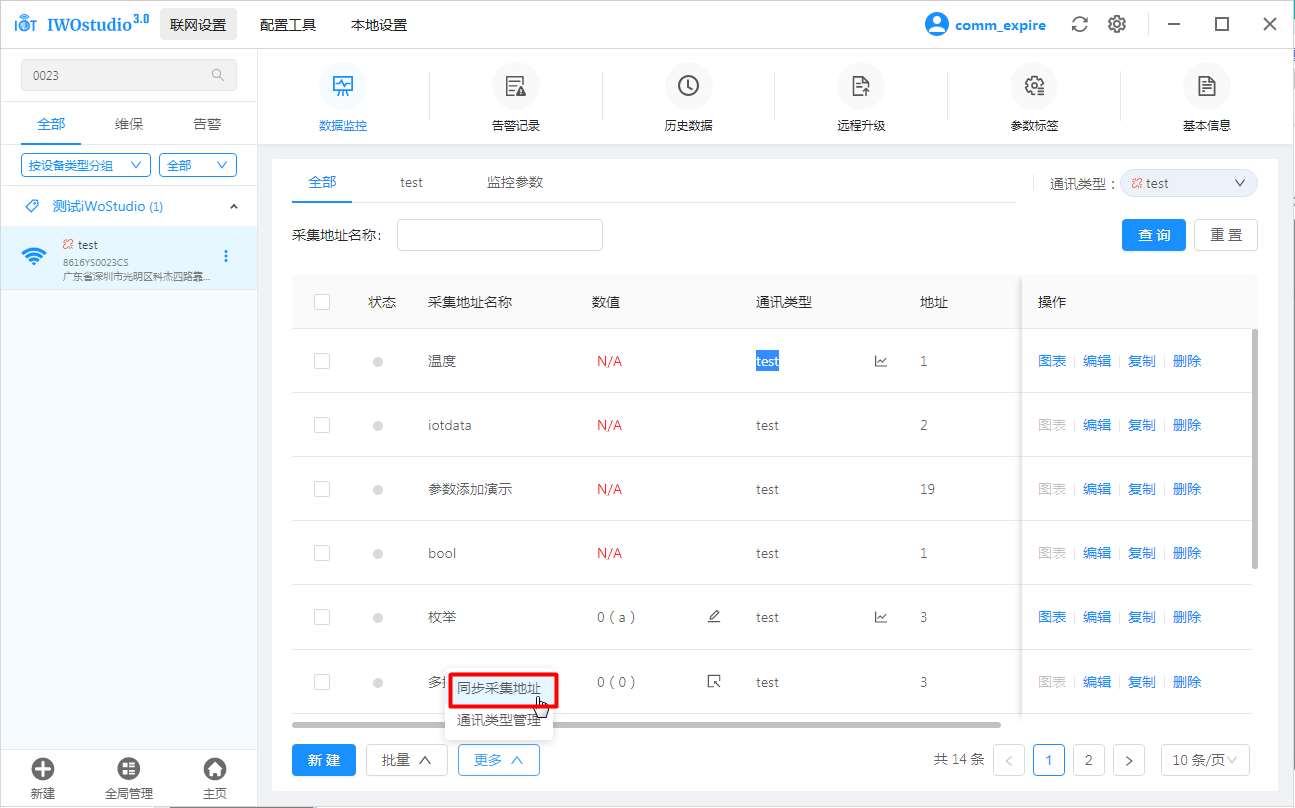Select 同步采集地址 from the popup menu
This screenshot has width=1295, height=808.
pos(500,689)
